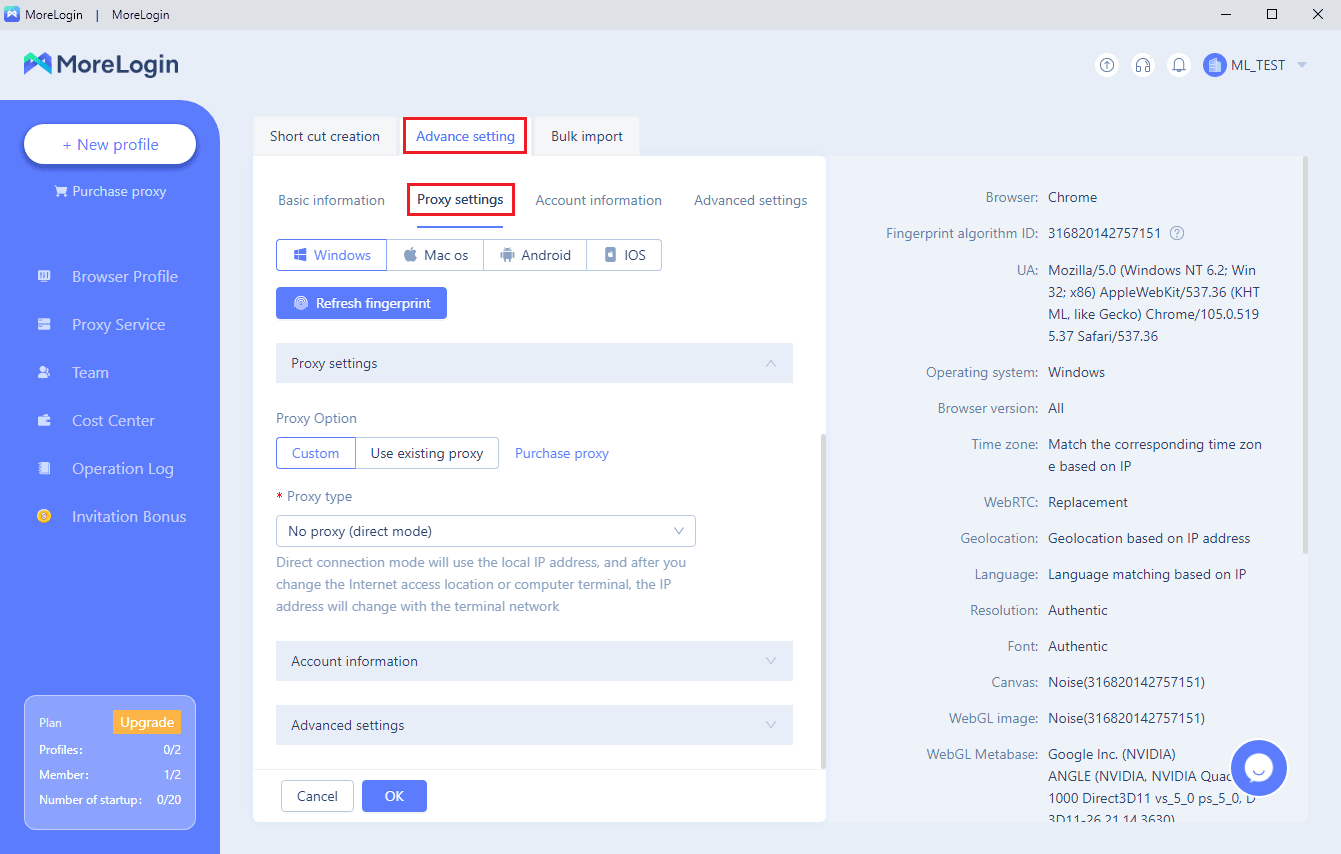Switch to Bulk import tab

[x=587, y=136]
